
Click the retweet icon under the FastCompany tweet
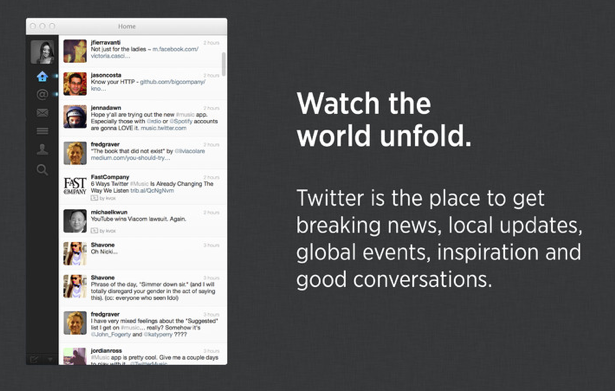point(94,198)
